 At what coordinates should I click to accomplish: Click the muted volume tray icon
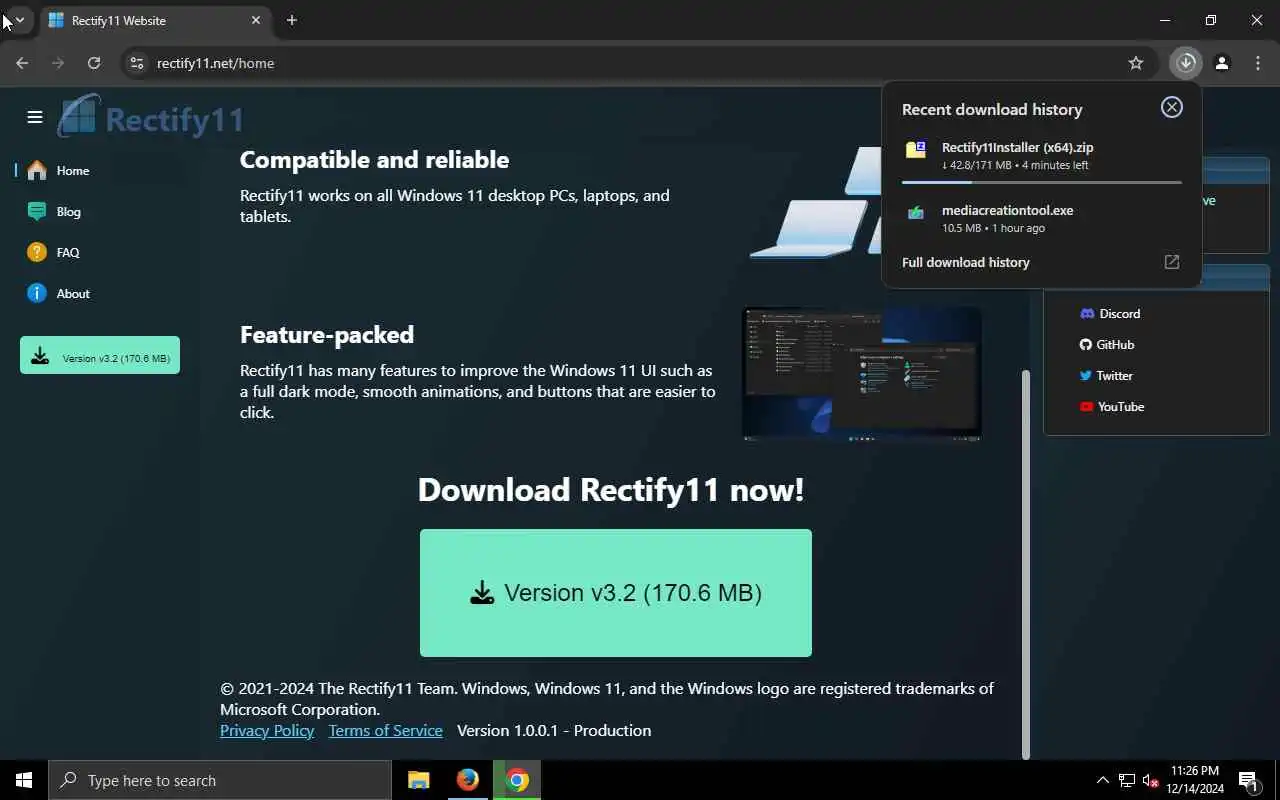click(x=1151, y=780)
